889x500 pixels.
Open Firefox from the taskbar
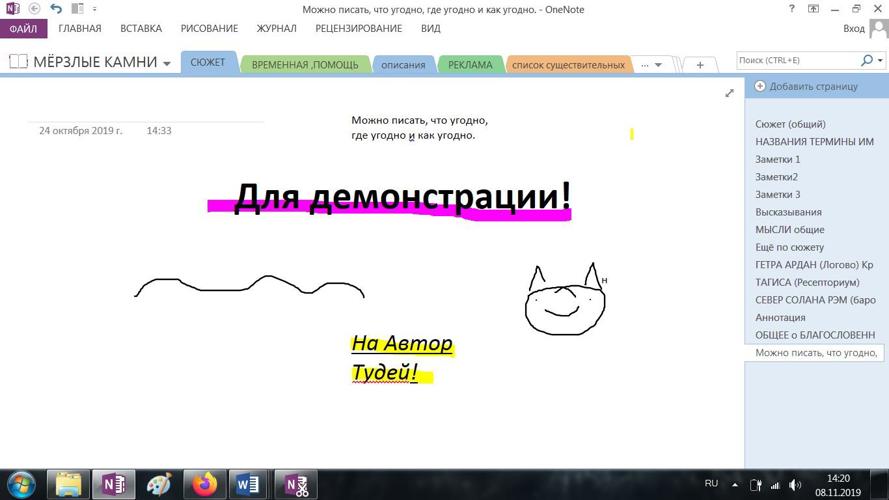(x=205, y=485)
